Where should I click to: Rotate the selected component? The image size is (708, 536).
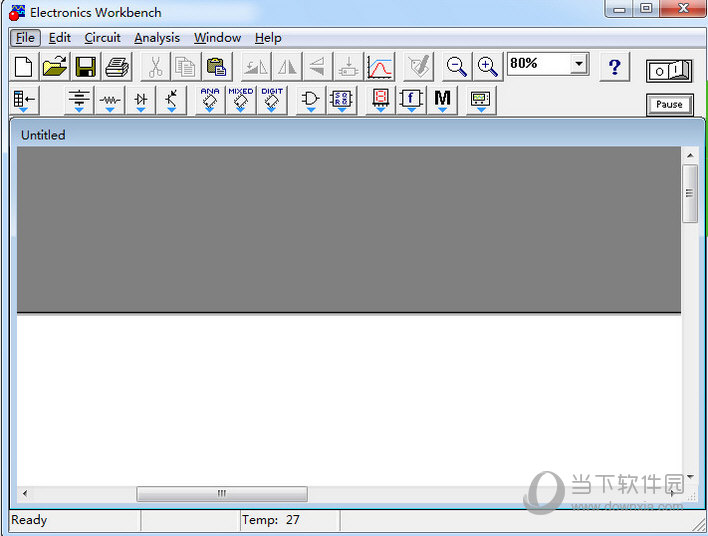click(x=256, y=67)
